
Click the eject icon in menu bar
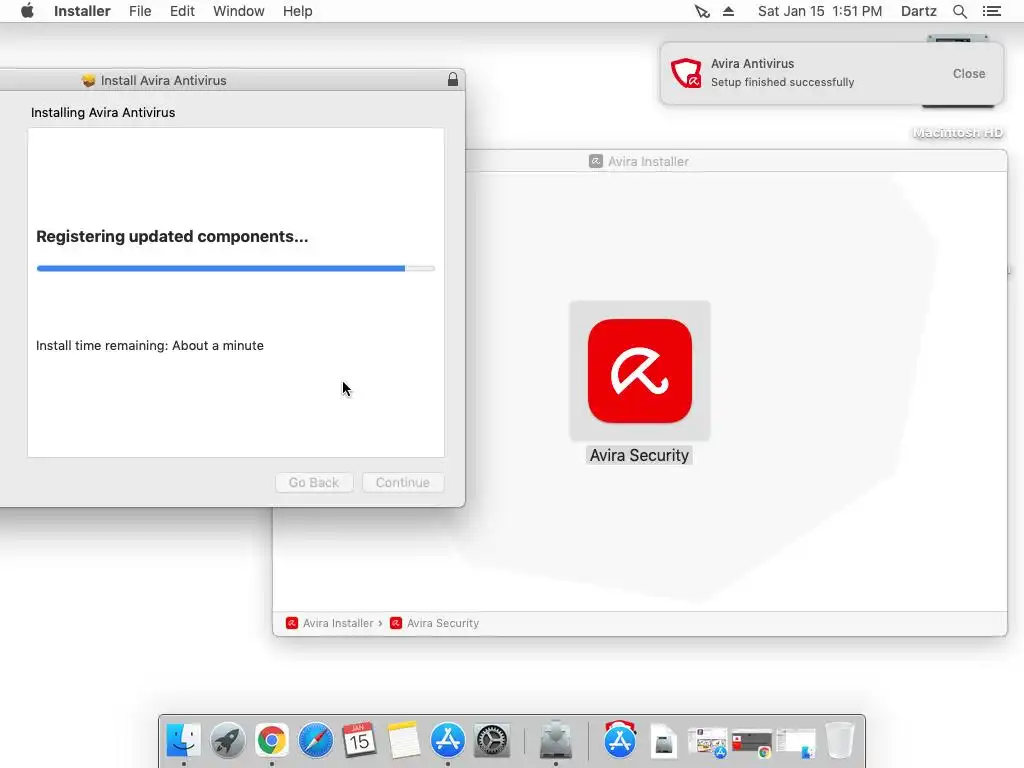pyautogui.click(x=728, y=11)
